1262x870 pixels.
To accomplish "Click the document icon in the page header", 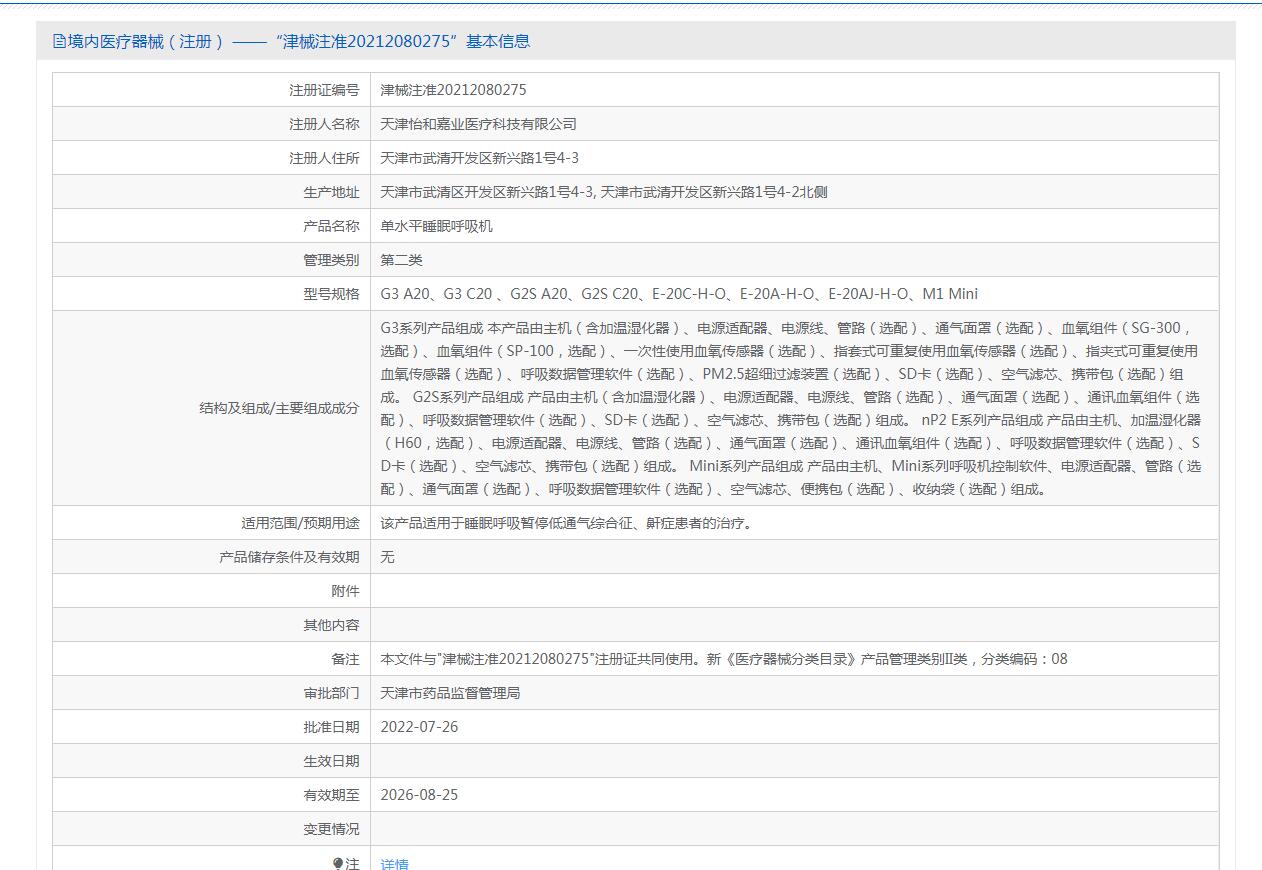I will point(59,42).
